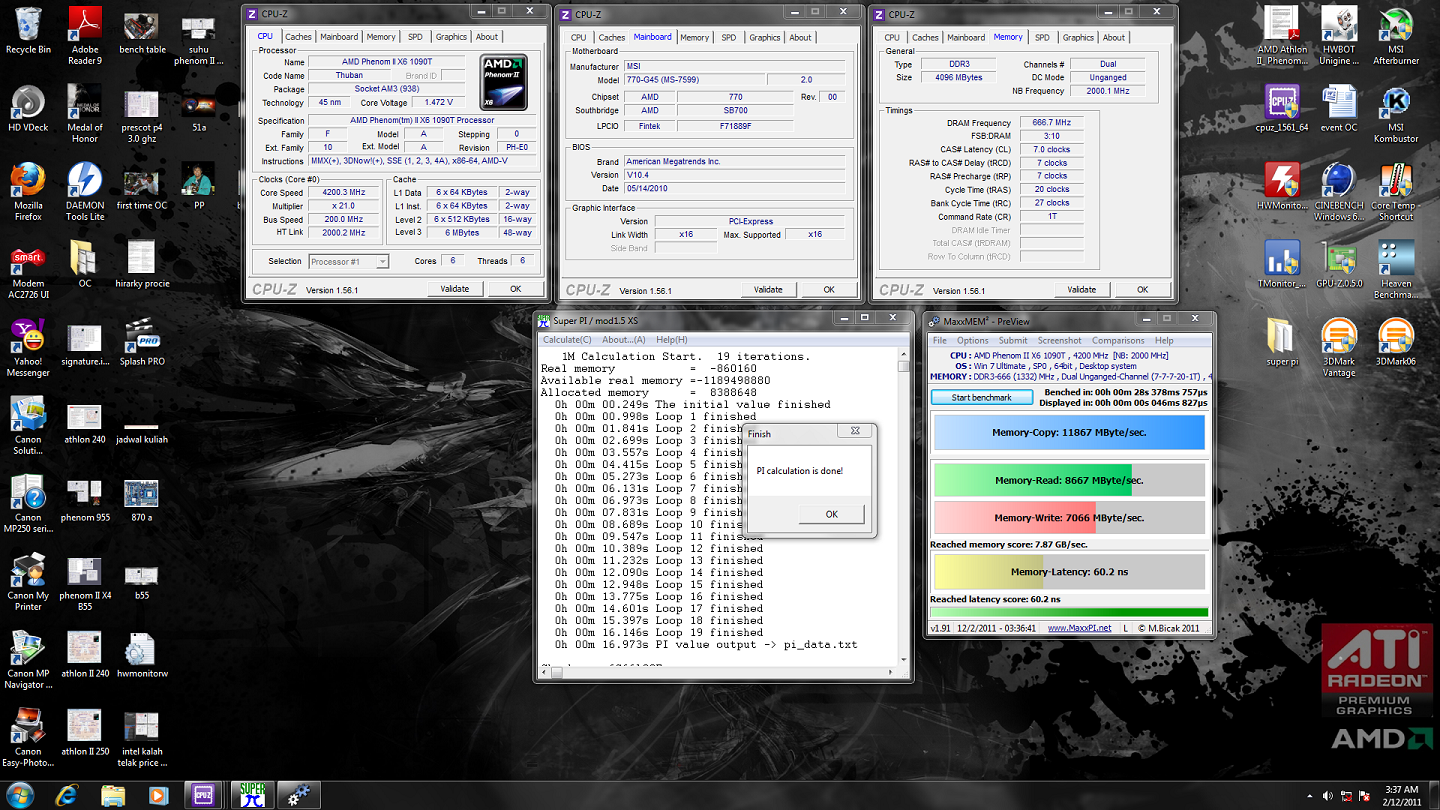Open Recycle Bin on desktop
1440x810 pixels.
[x=28, y=31]
